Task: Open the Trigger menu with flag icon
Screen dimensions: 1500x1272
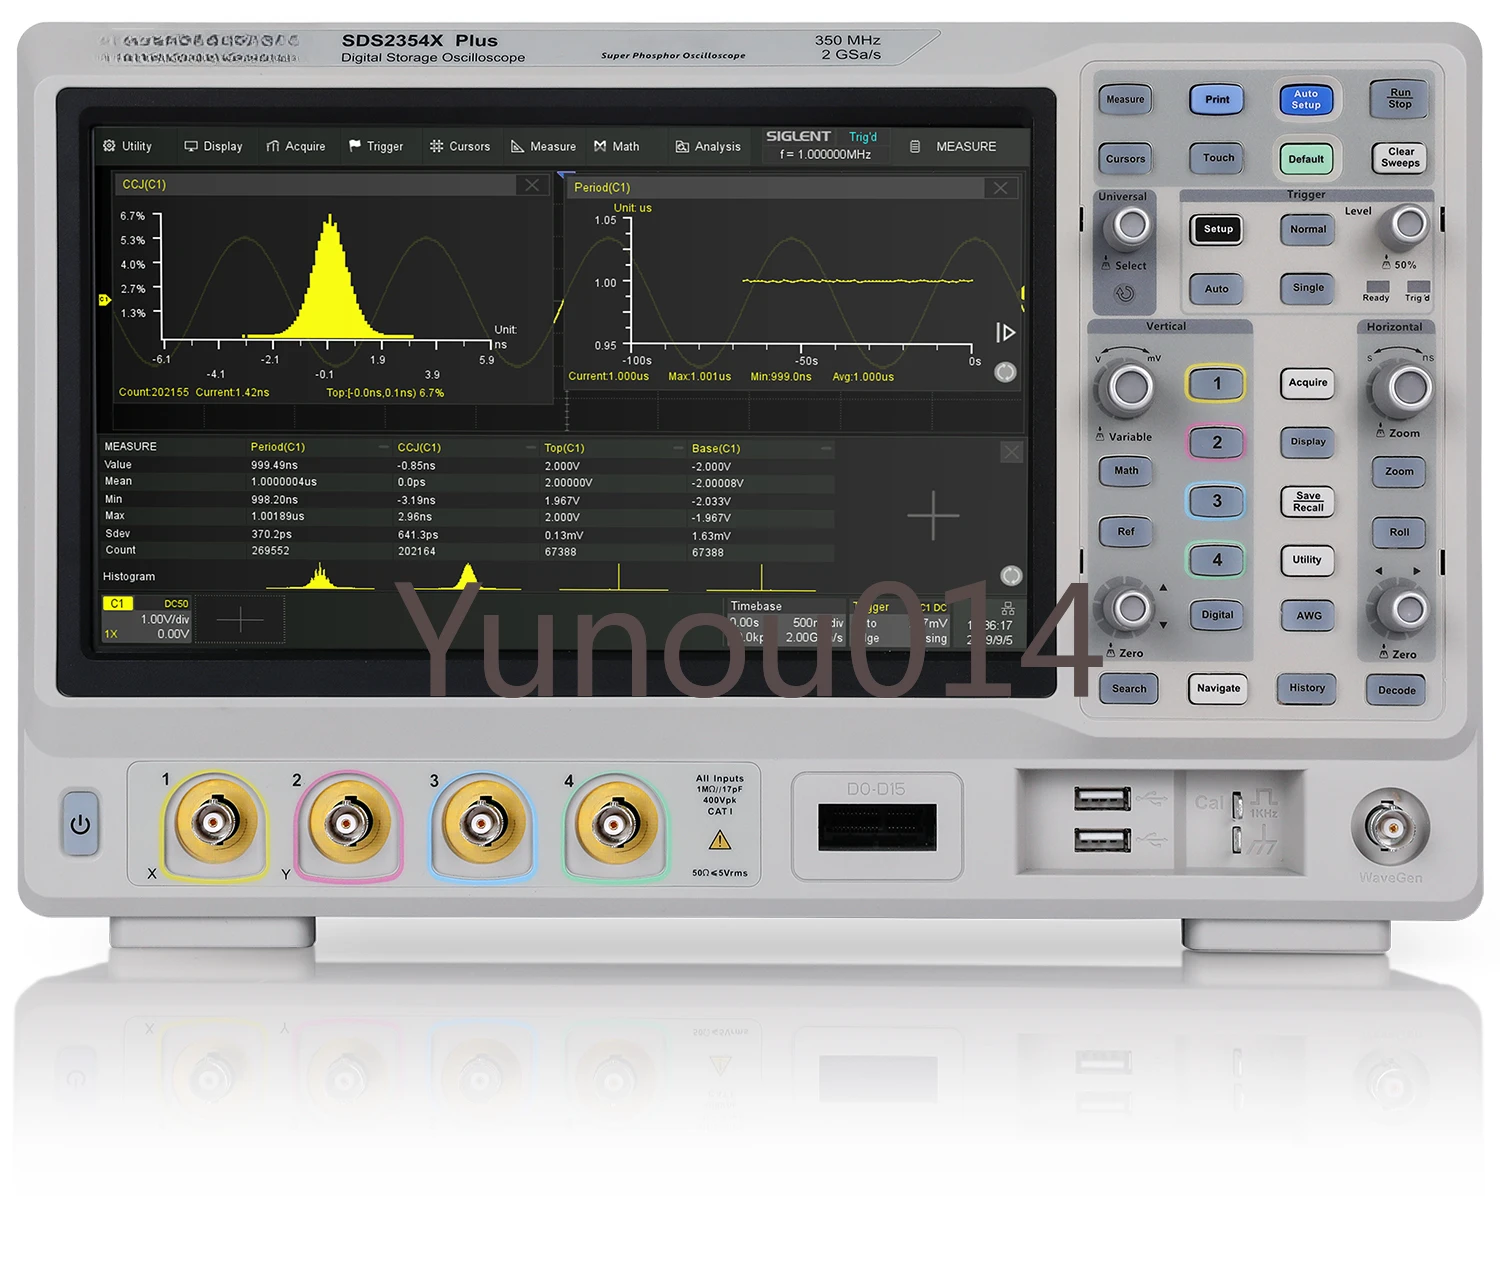Action: click(376, 146)
